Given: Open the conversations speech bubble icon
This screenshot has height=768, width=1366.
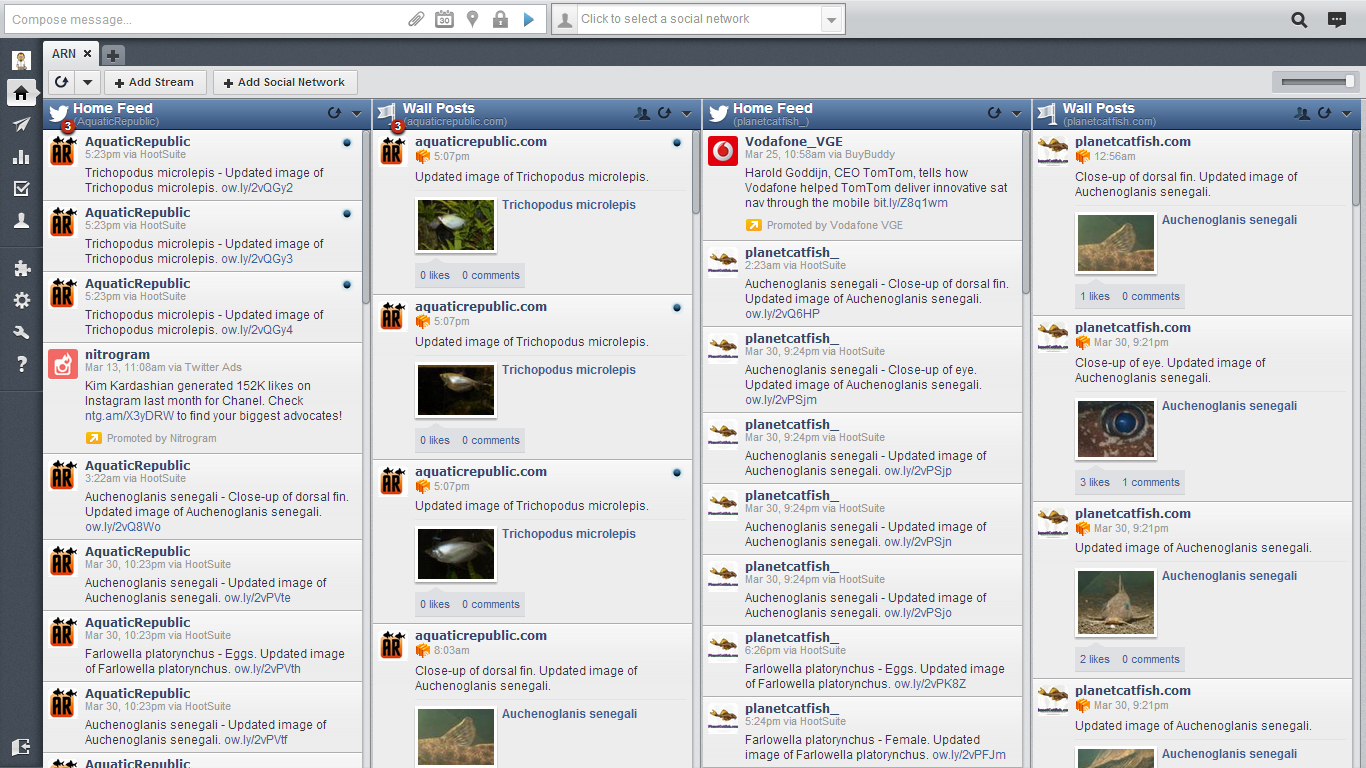Looking at the screenshot, I should 1337,19.
